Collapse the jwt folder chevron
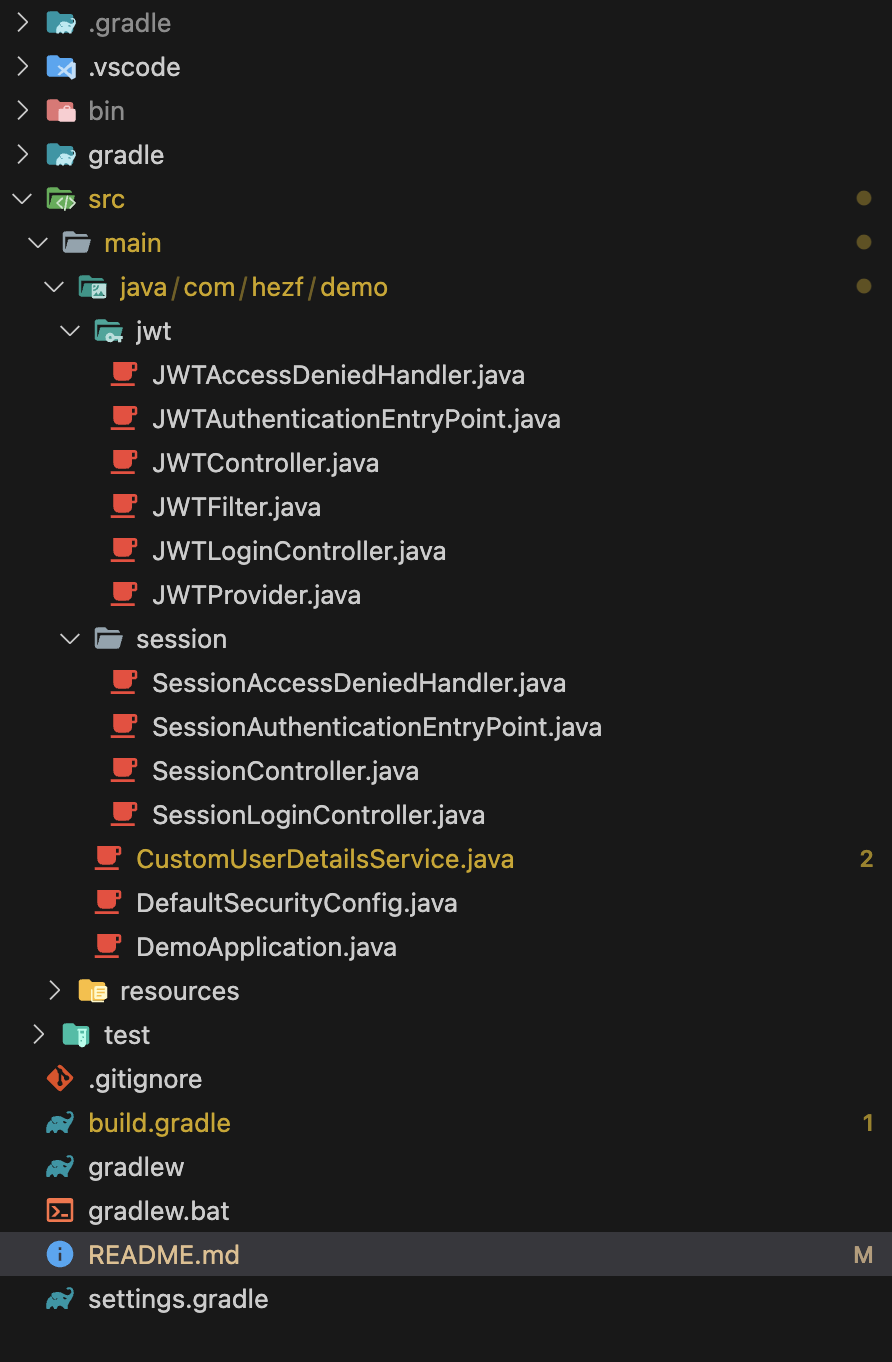Image resolution: width=892 pixels, height=1362 pixels. (70, 331)
